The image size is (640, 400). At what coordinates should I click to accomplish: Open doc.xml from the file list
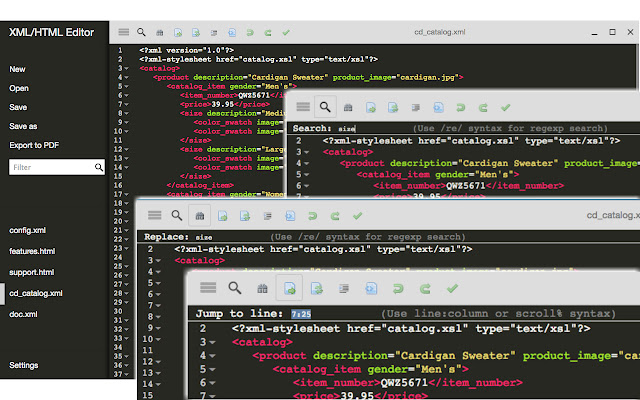(x=23, y=314)
